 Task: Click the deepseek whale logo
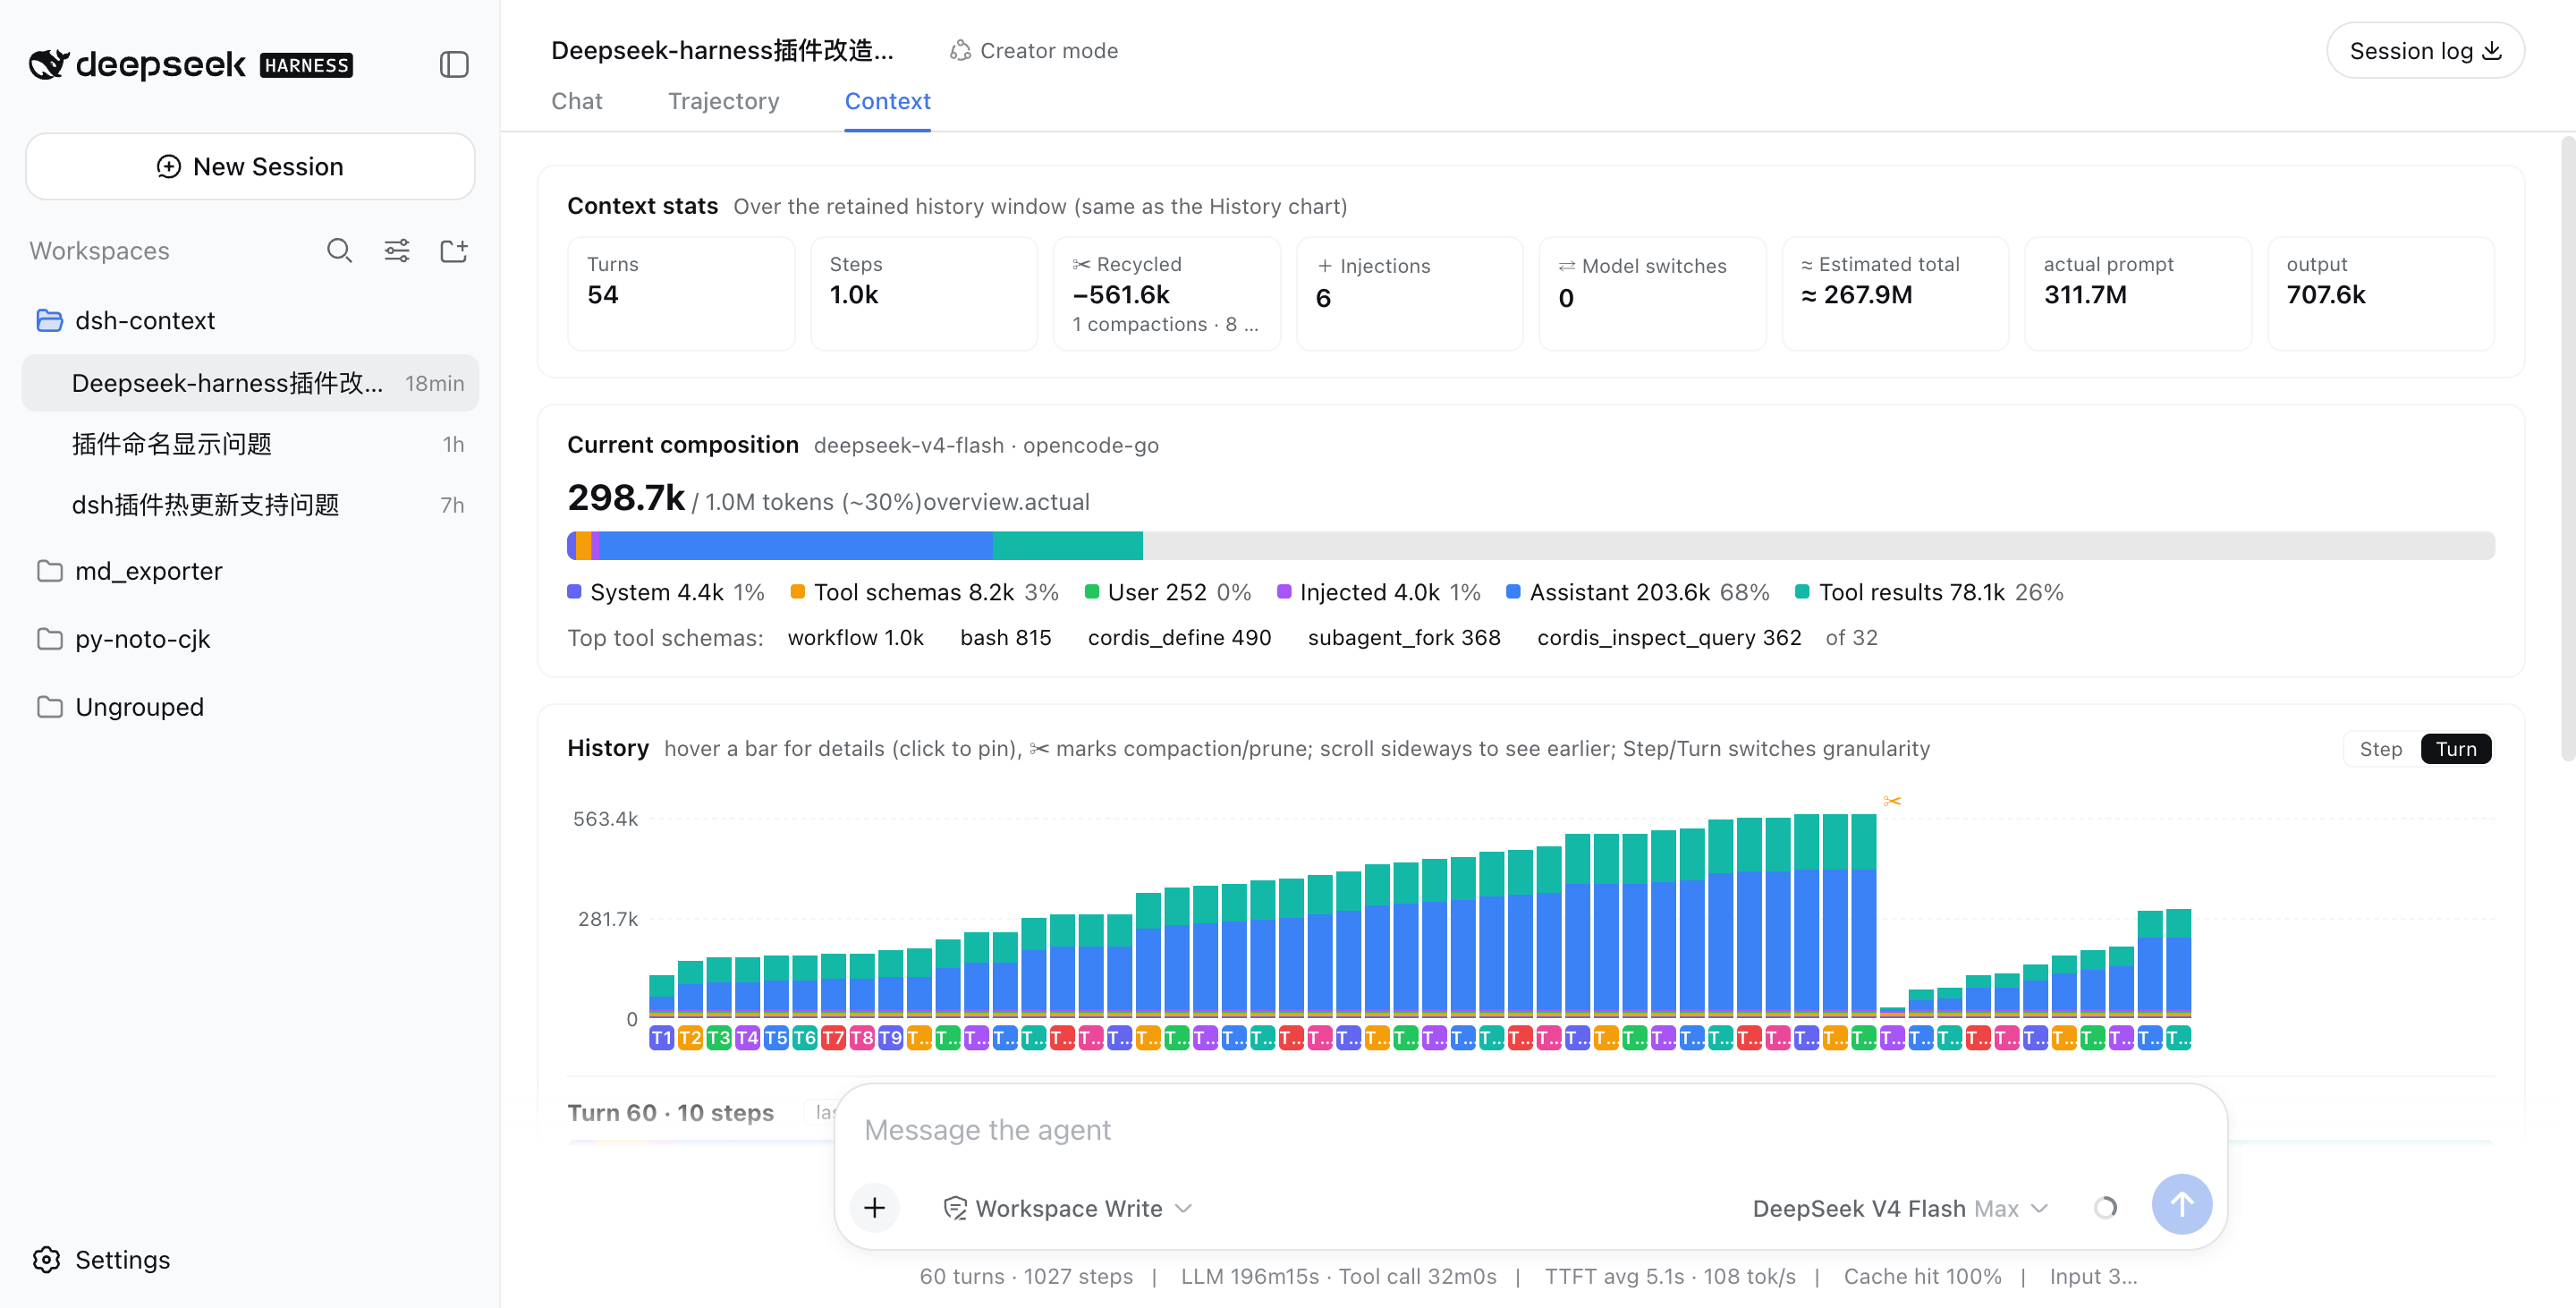(48, 64)
